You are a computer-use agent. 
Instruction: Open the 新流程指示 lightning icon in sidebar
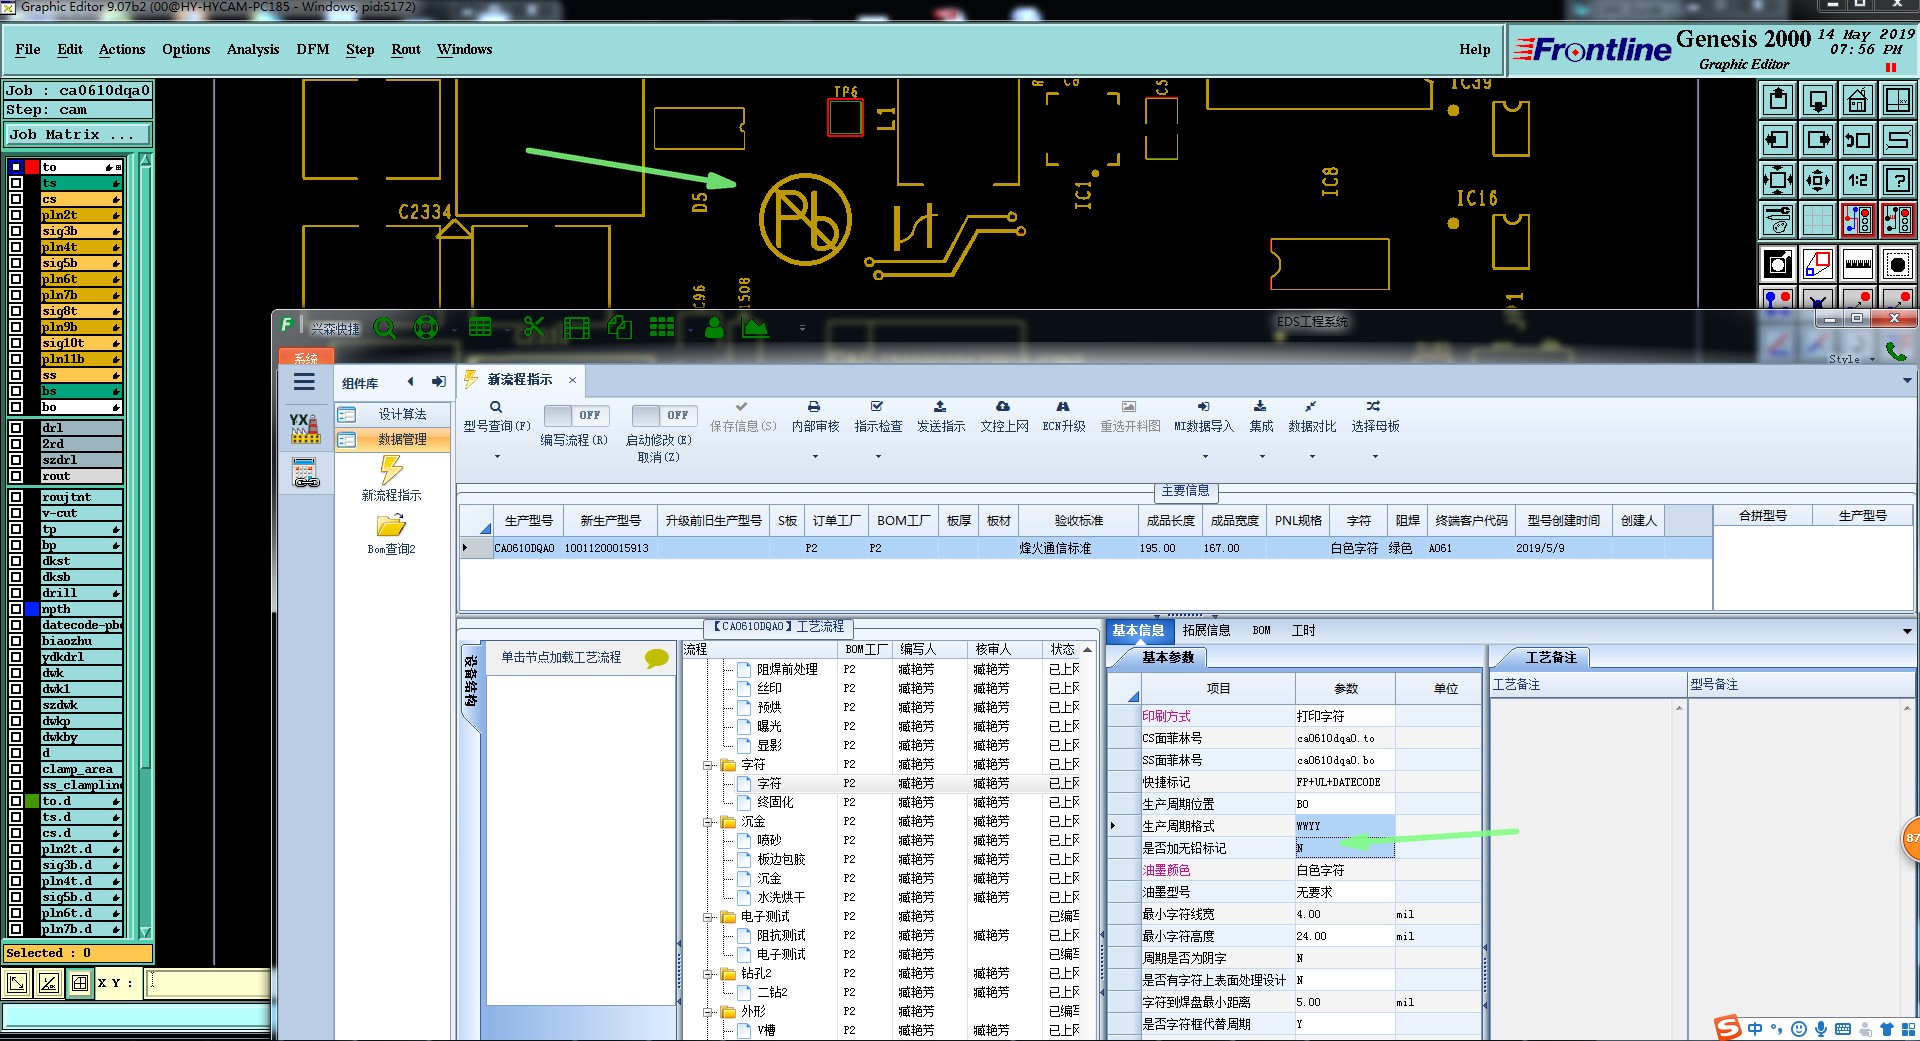point(391,470)
